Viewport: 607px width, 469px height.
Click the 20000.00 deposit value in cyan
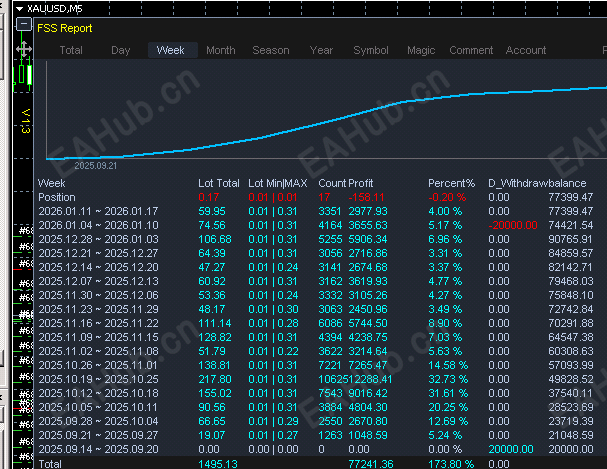pos(511,449)
